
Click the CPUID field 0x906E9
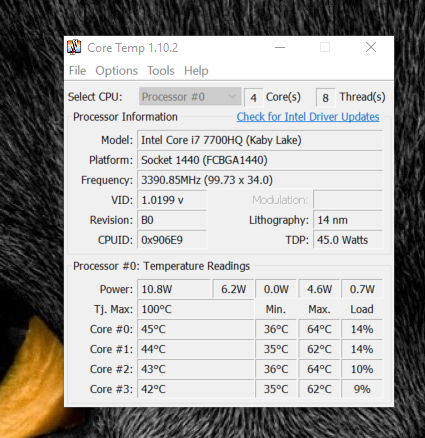pyautogui.click(x=172, y=240)
